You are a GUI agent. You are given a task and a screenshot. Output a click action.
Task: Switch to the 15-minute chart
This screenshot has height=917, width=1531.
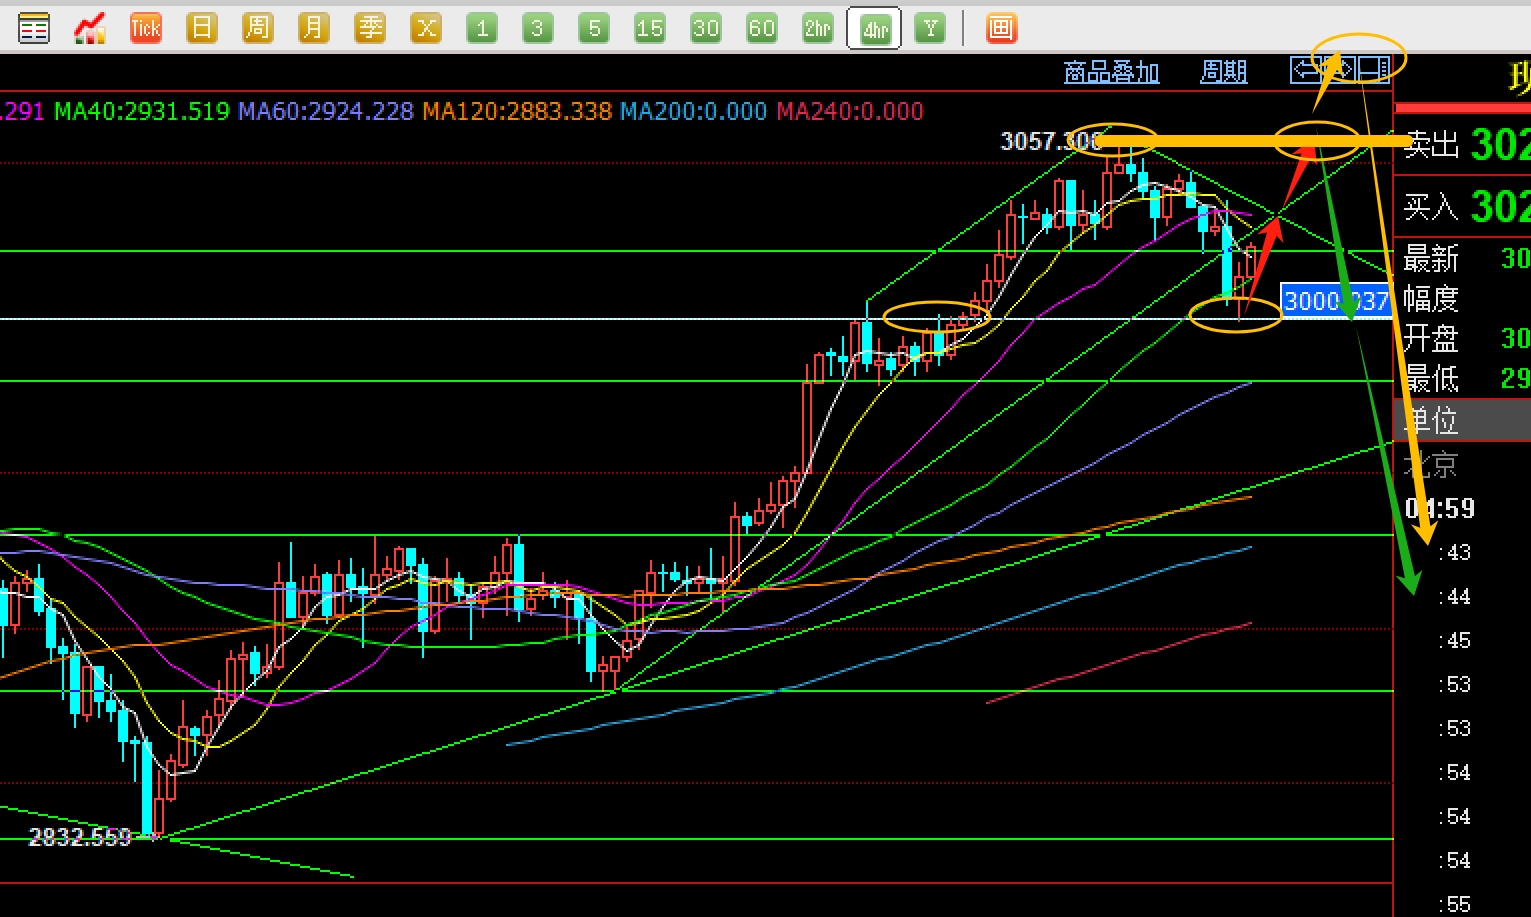tap(650, 28)
